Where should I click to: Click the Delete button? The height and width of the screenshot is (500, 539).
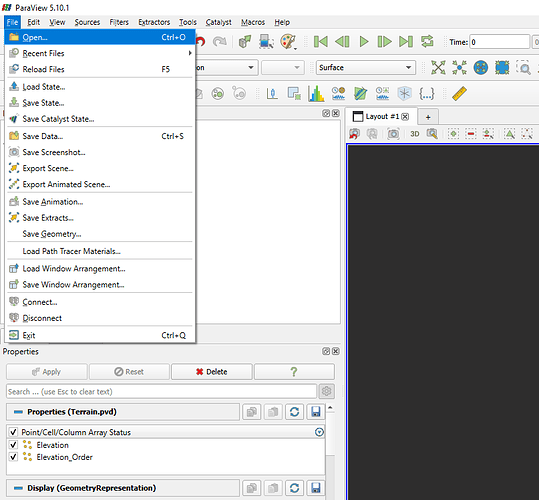coord(212,371)
